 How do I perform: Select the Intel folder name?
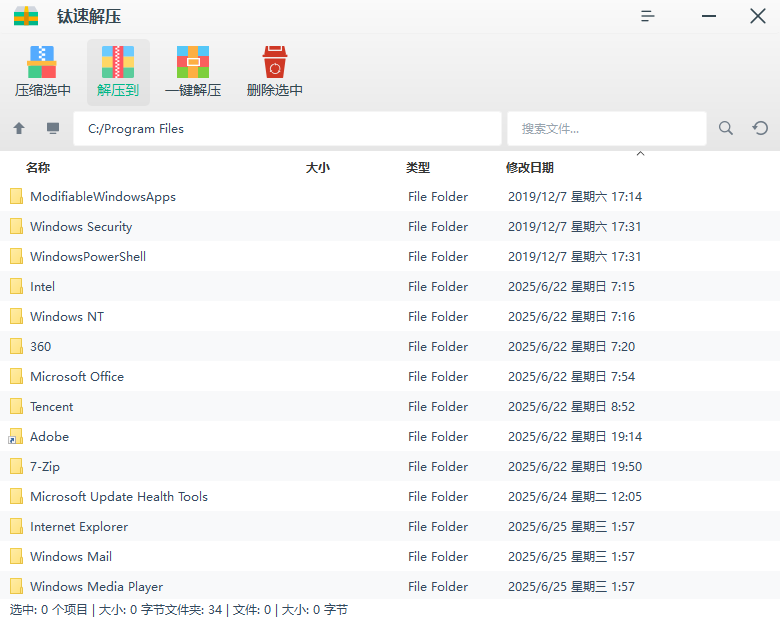coord(42,286)
